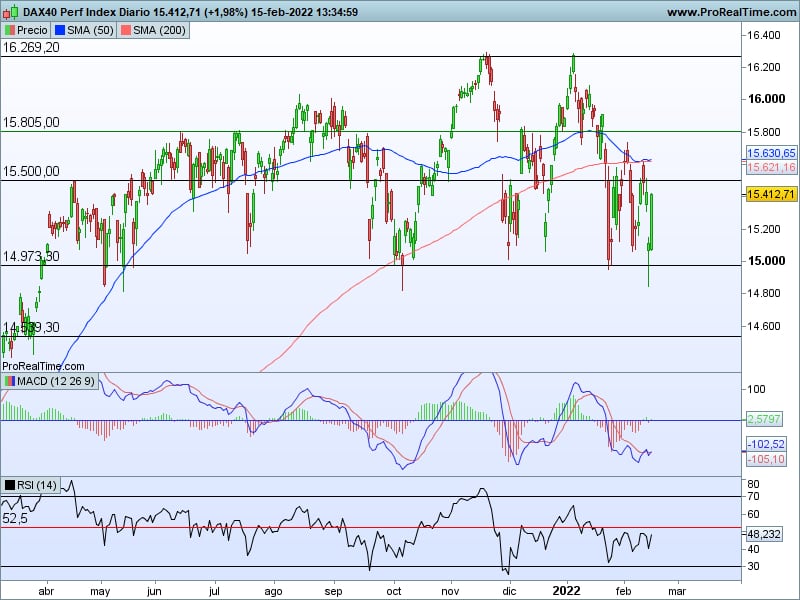Click the 16.269,20 resistance level label

31,47
